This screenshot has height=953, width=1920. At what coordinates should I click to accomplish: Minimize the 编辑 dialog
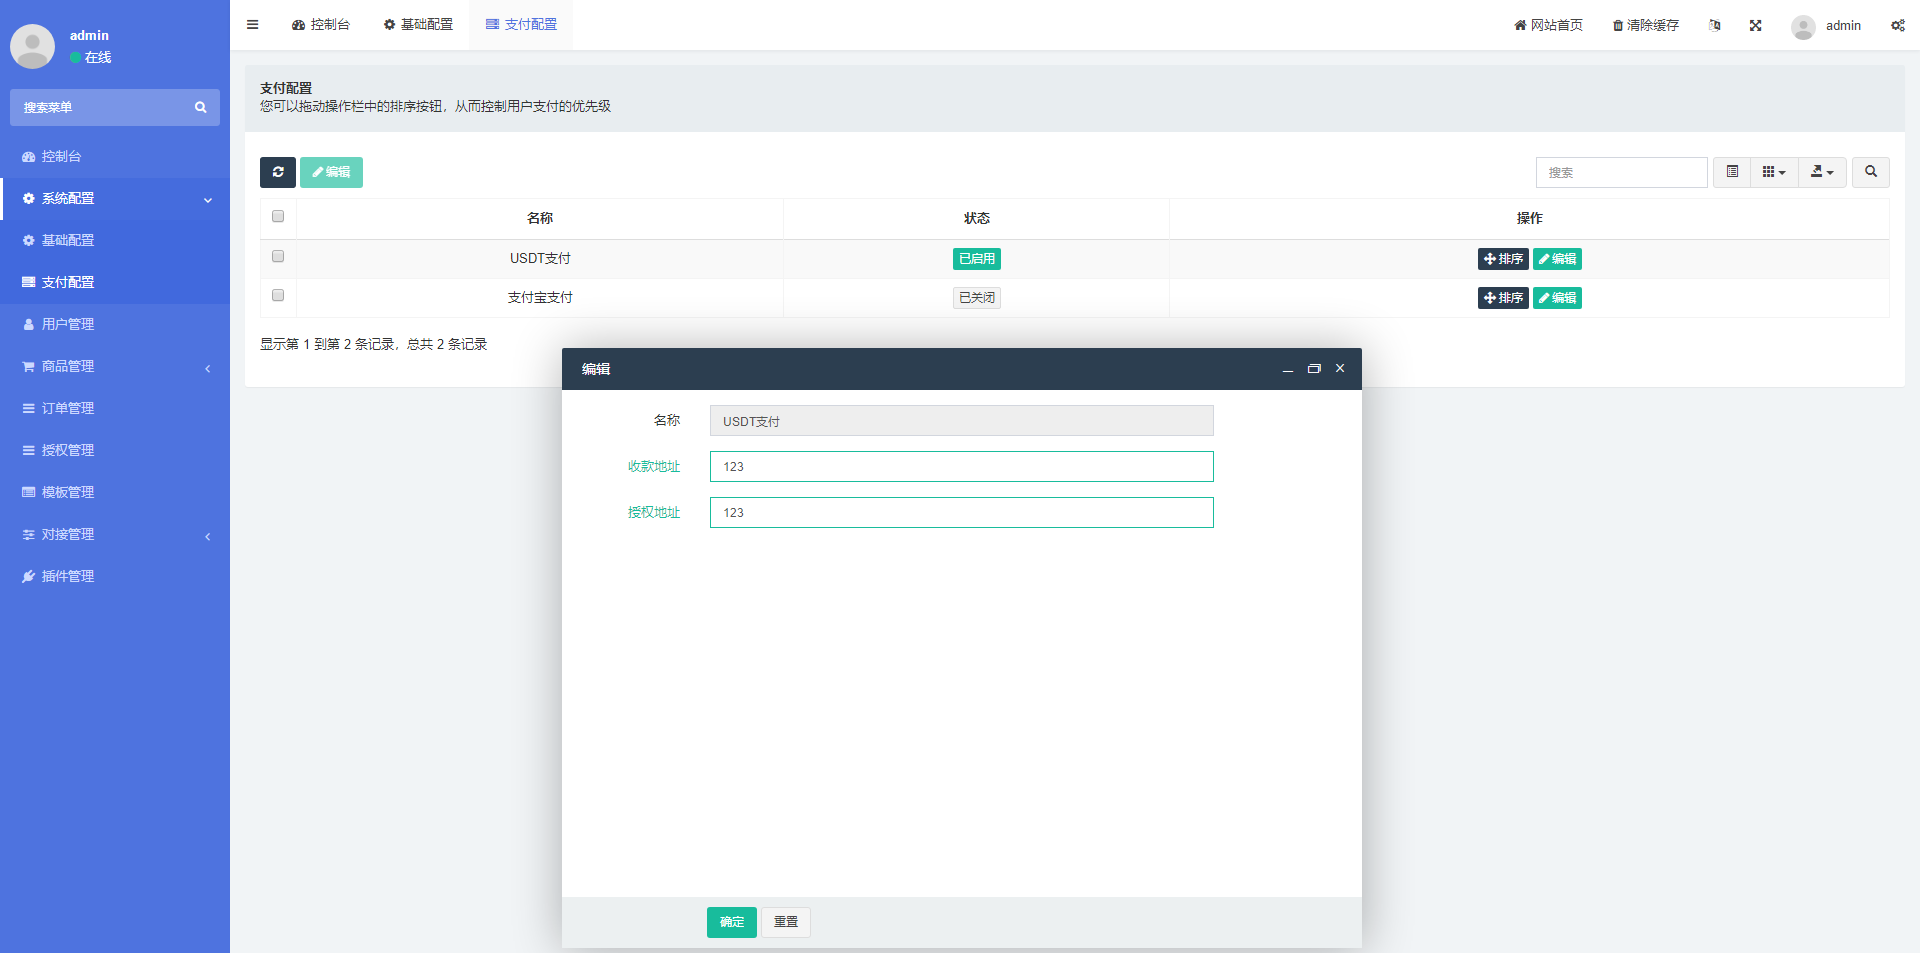point(1287,369)
